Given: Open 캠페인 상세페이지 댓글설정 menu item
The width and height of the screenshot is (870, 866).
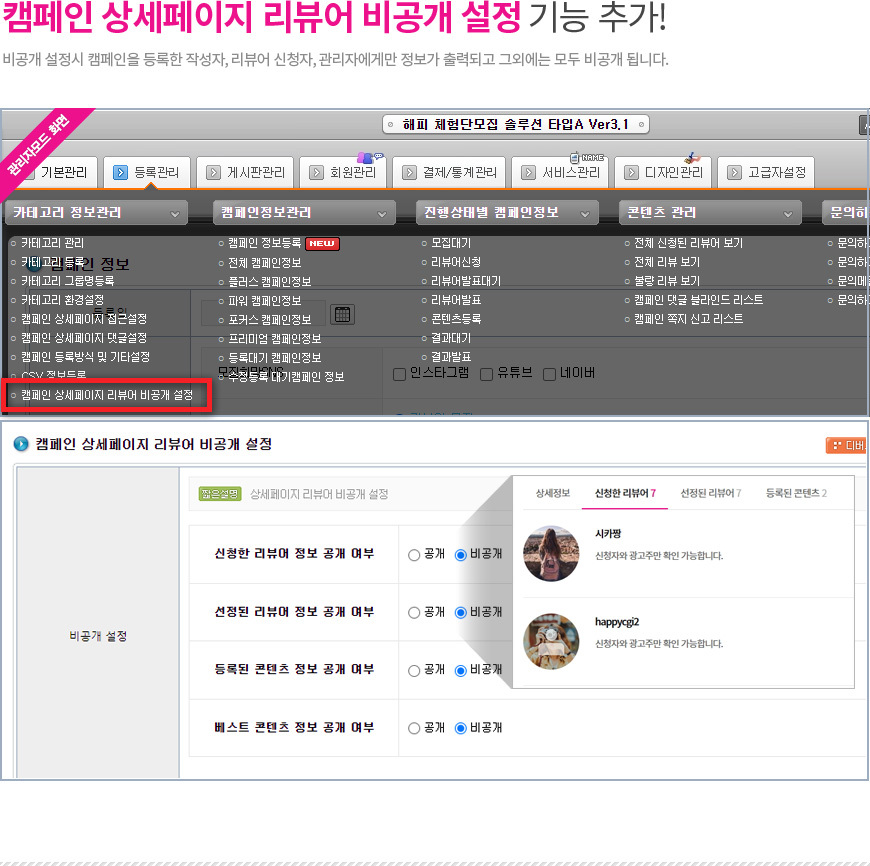Looking at the screenshot, I should [x=84, y=337].
